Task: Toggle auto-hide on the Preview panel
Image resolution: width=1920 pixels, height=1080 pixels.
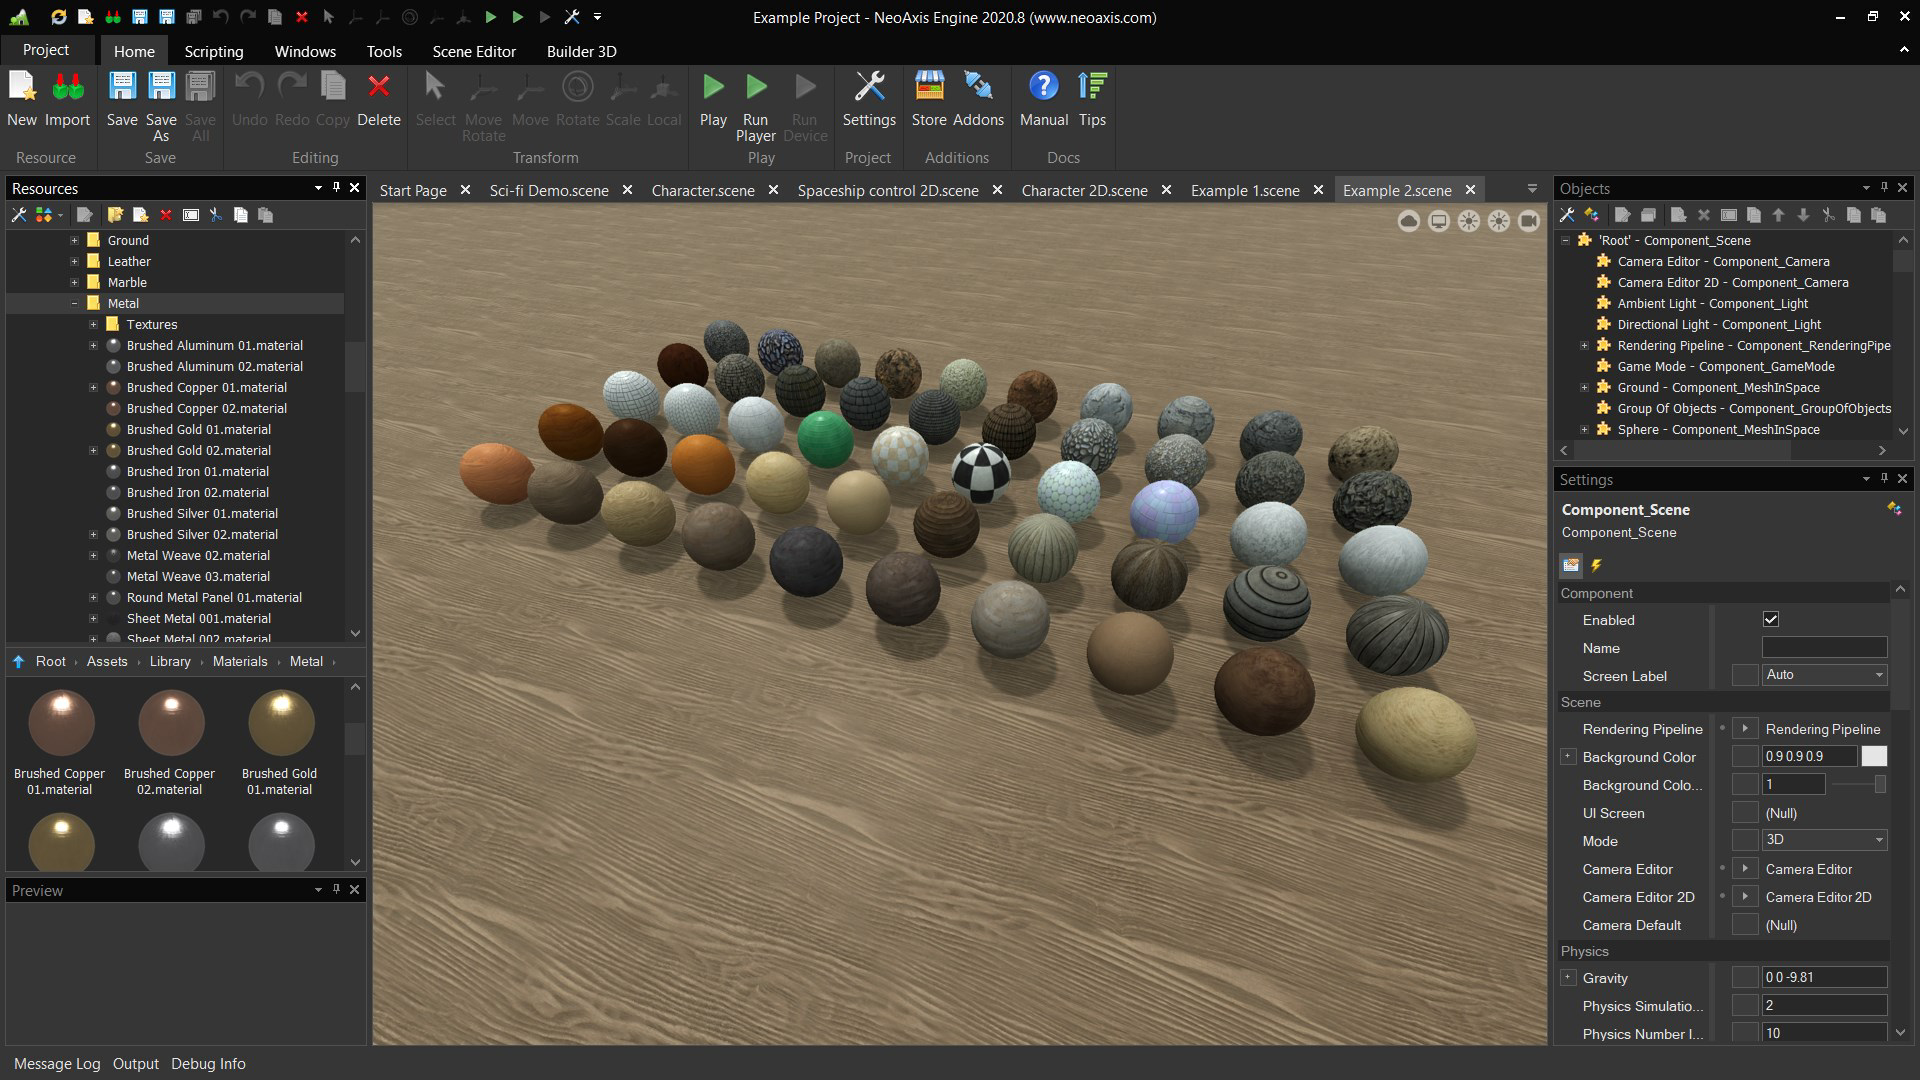Action: [x=335, y=889]
